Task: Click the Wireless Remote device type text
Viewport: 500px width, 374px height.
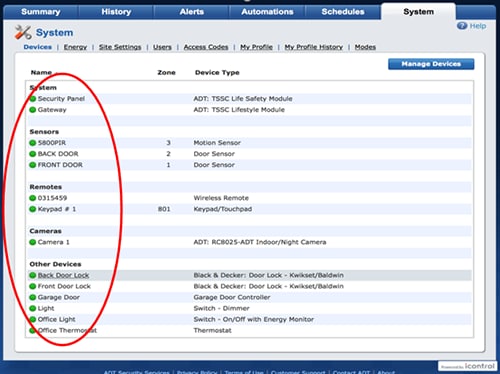Action: pyautogui.click(x=221, y=198)
